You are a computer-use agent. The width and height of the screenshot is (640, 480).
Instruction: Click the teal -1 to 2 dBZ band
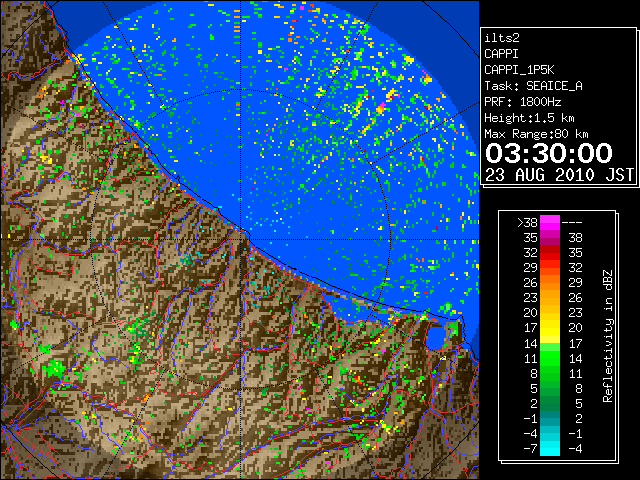tap(550, 418)
